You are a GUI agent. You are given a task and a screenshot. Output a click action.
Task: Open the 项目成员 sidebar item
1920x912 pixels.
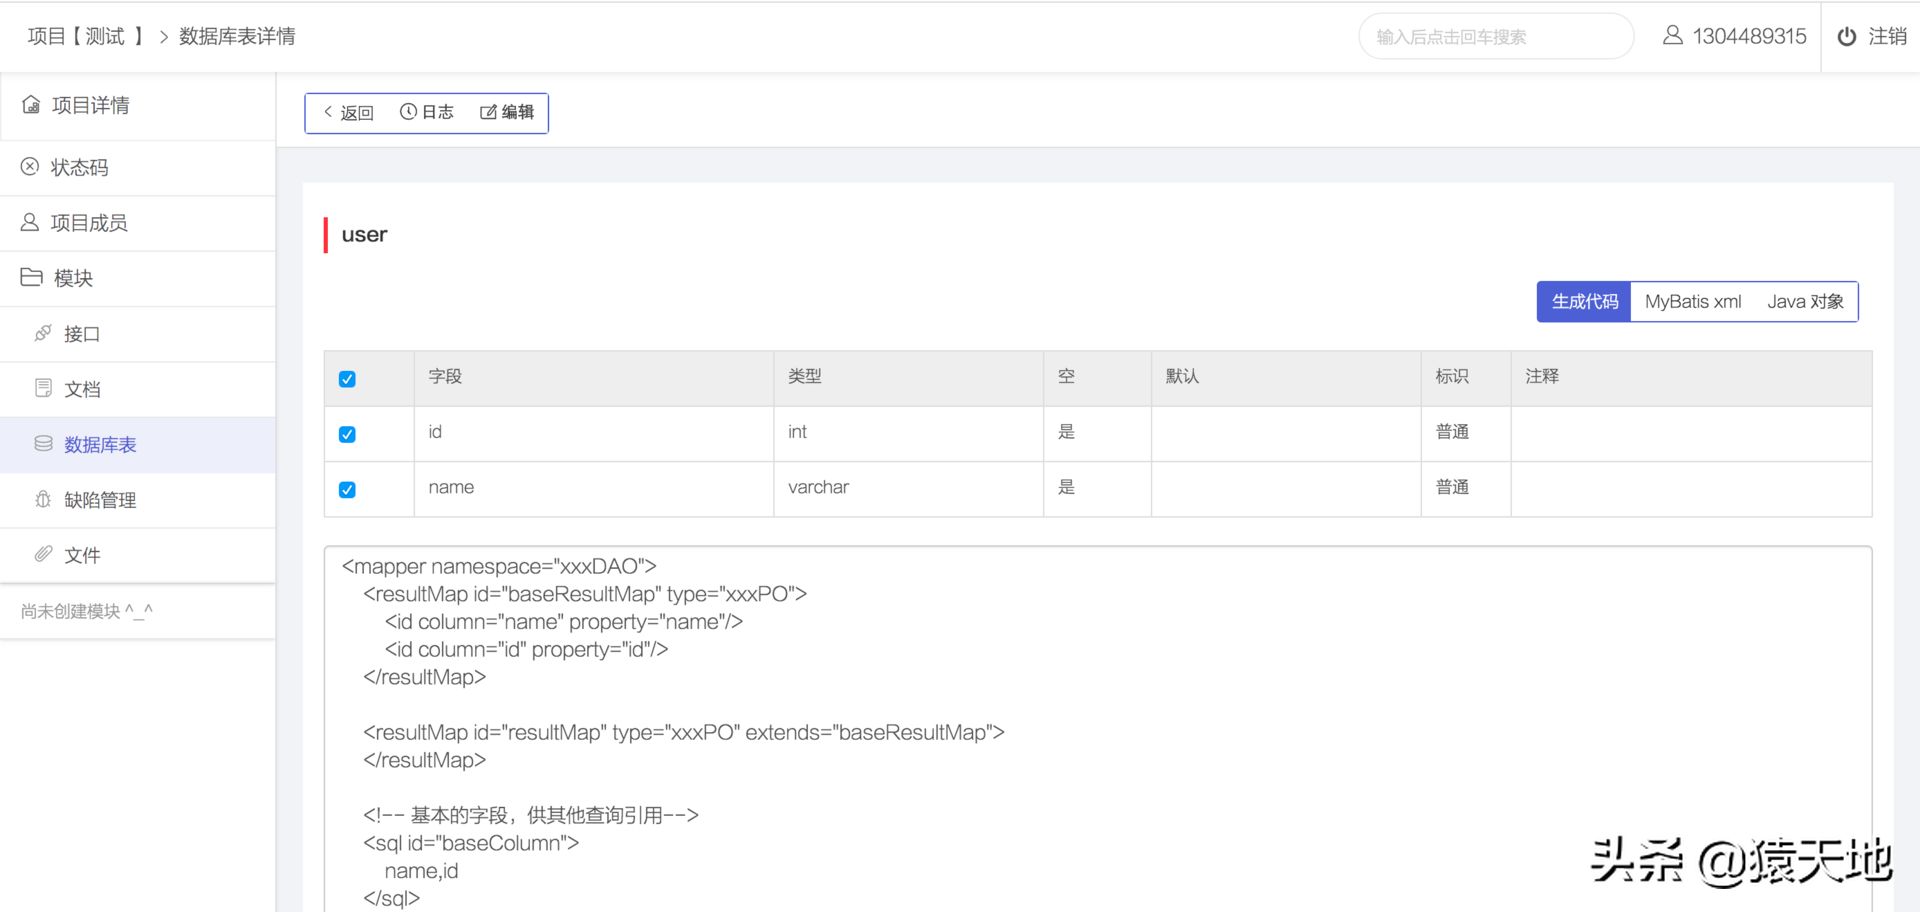click(138, 223)
